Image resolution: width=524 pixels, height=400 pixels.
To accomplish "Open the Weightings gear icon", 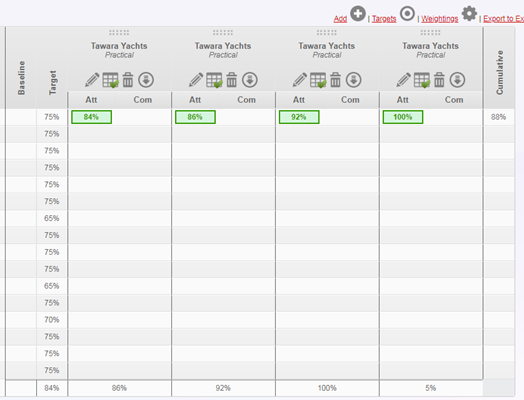I will [x=469, y=14].
